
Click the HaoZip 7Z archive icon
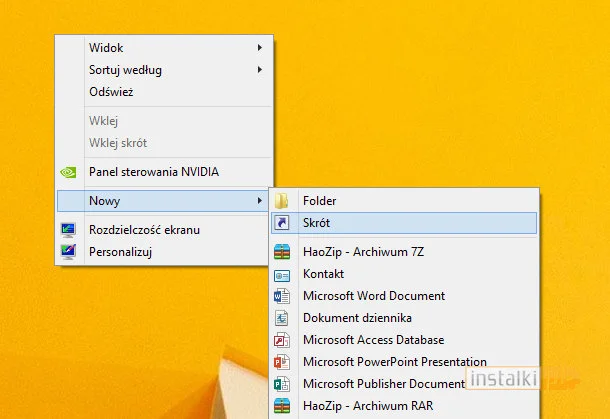click(x=282, y=252)
